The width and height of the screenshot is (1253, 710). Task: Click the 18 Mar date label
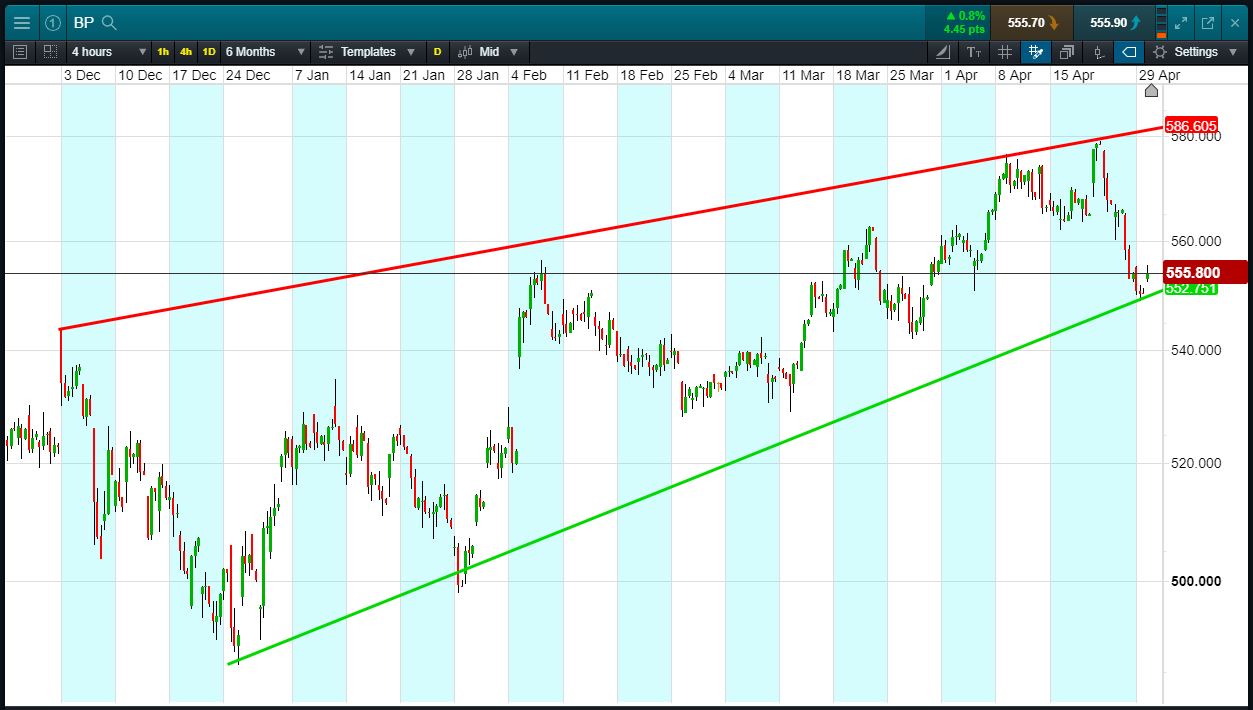858,75
